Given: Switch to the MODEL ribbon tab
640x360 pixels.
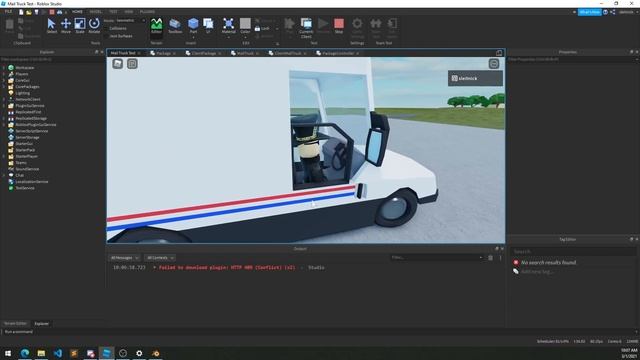Looking at the screenshot, I should pyautogui.click(x=96, y=12).
